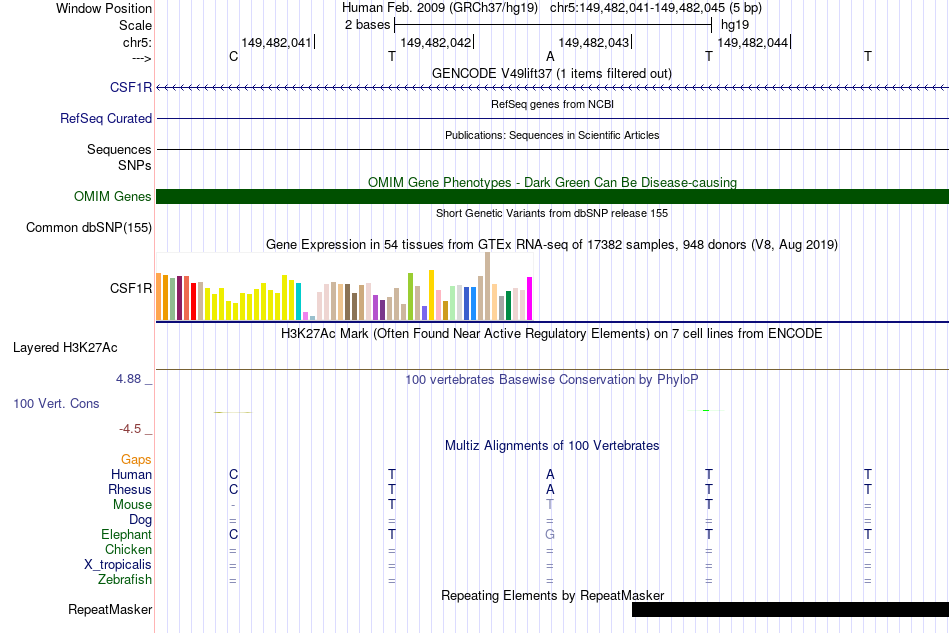Open 100 vertebrates Basewise Conservation by PhyloP
The image size is (950, 633).
click(x=552, y=380)
